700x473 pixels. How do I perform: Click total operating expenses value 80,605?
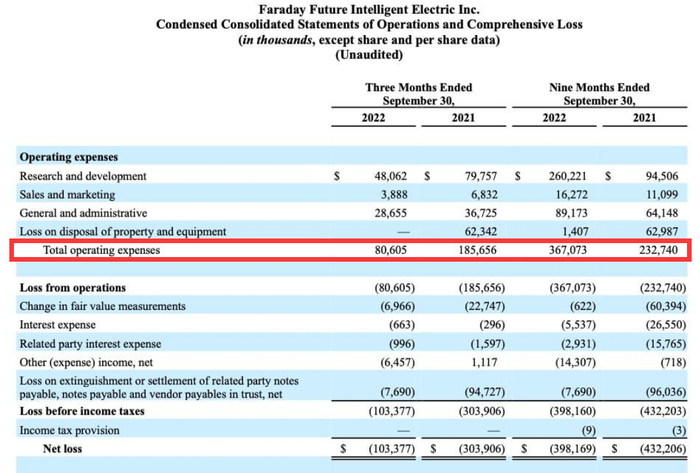tap(391, 250)
